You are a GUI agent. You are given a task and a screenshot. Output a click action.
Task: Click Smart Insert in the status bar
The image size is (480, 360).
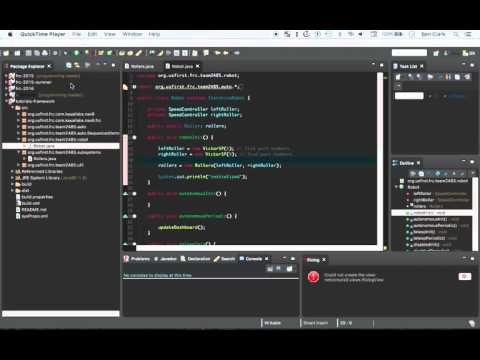316,323
